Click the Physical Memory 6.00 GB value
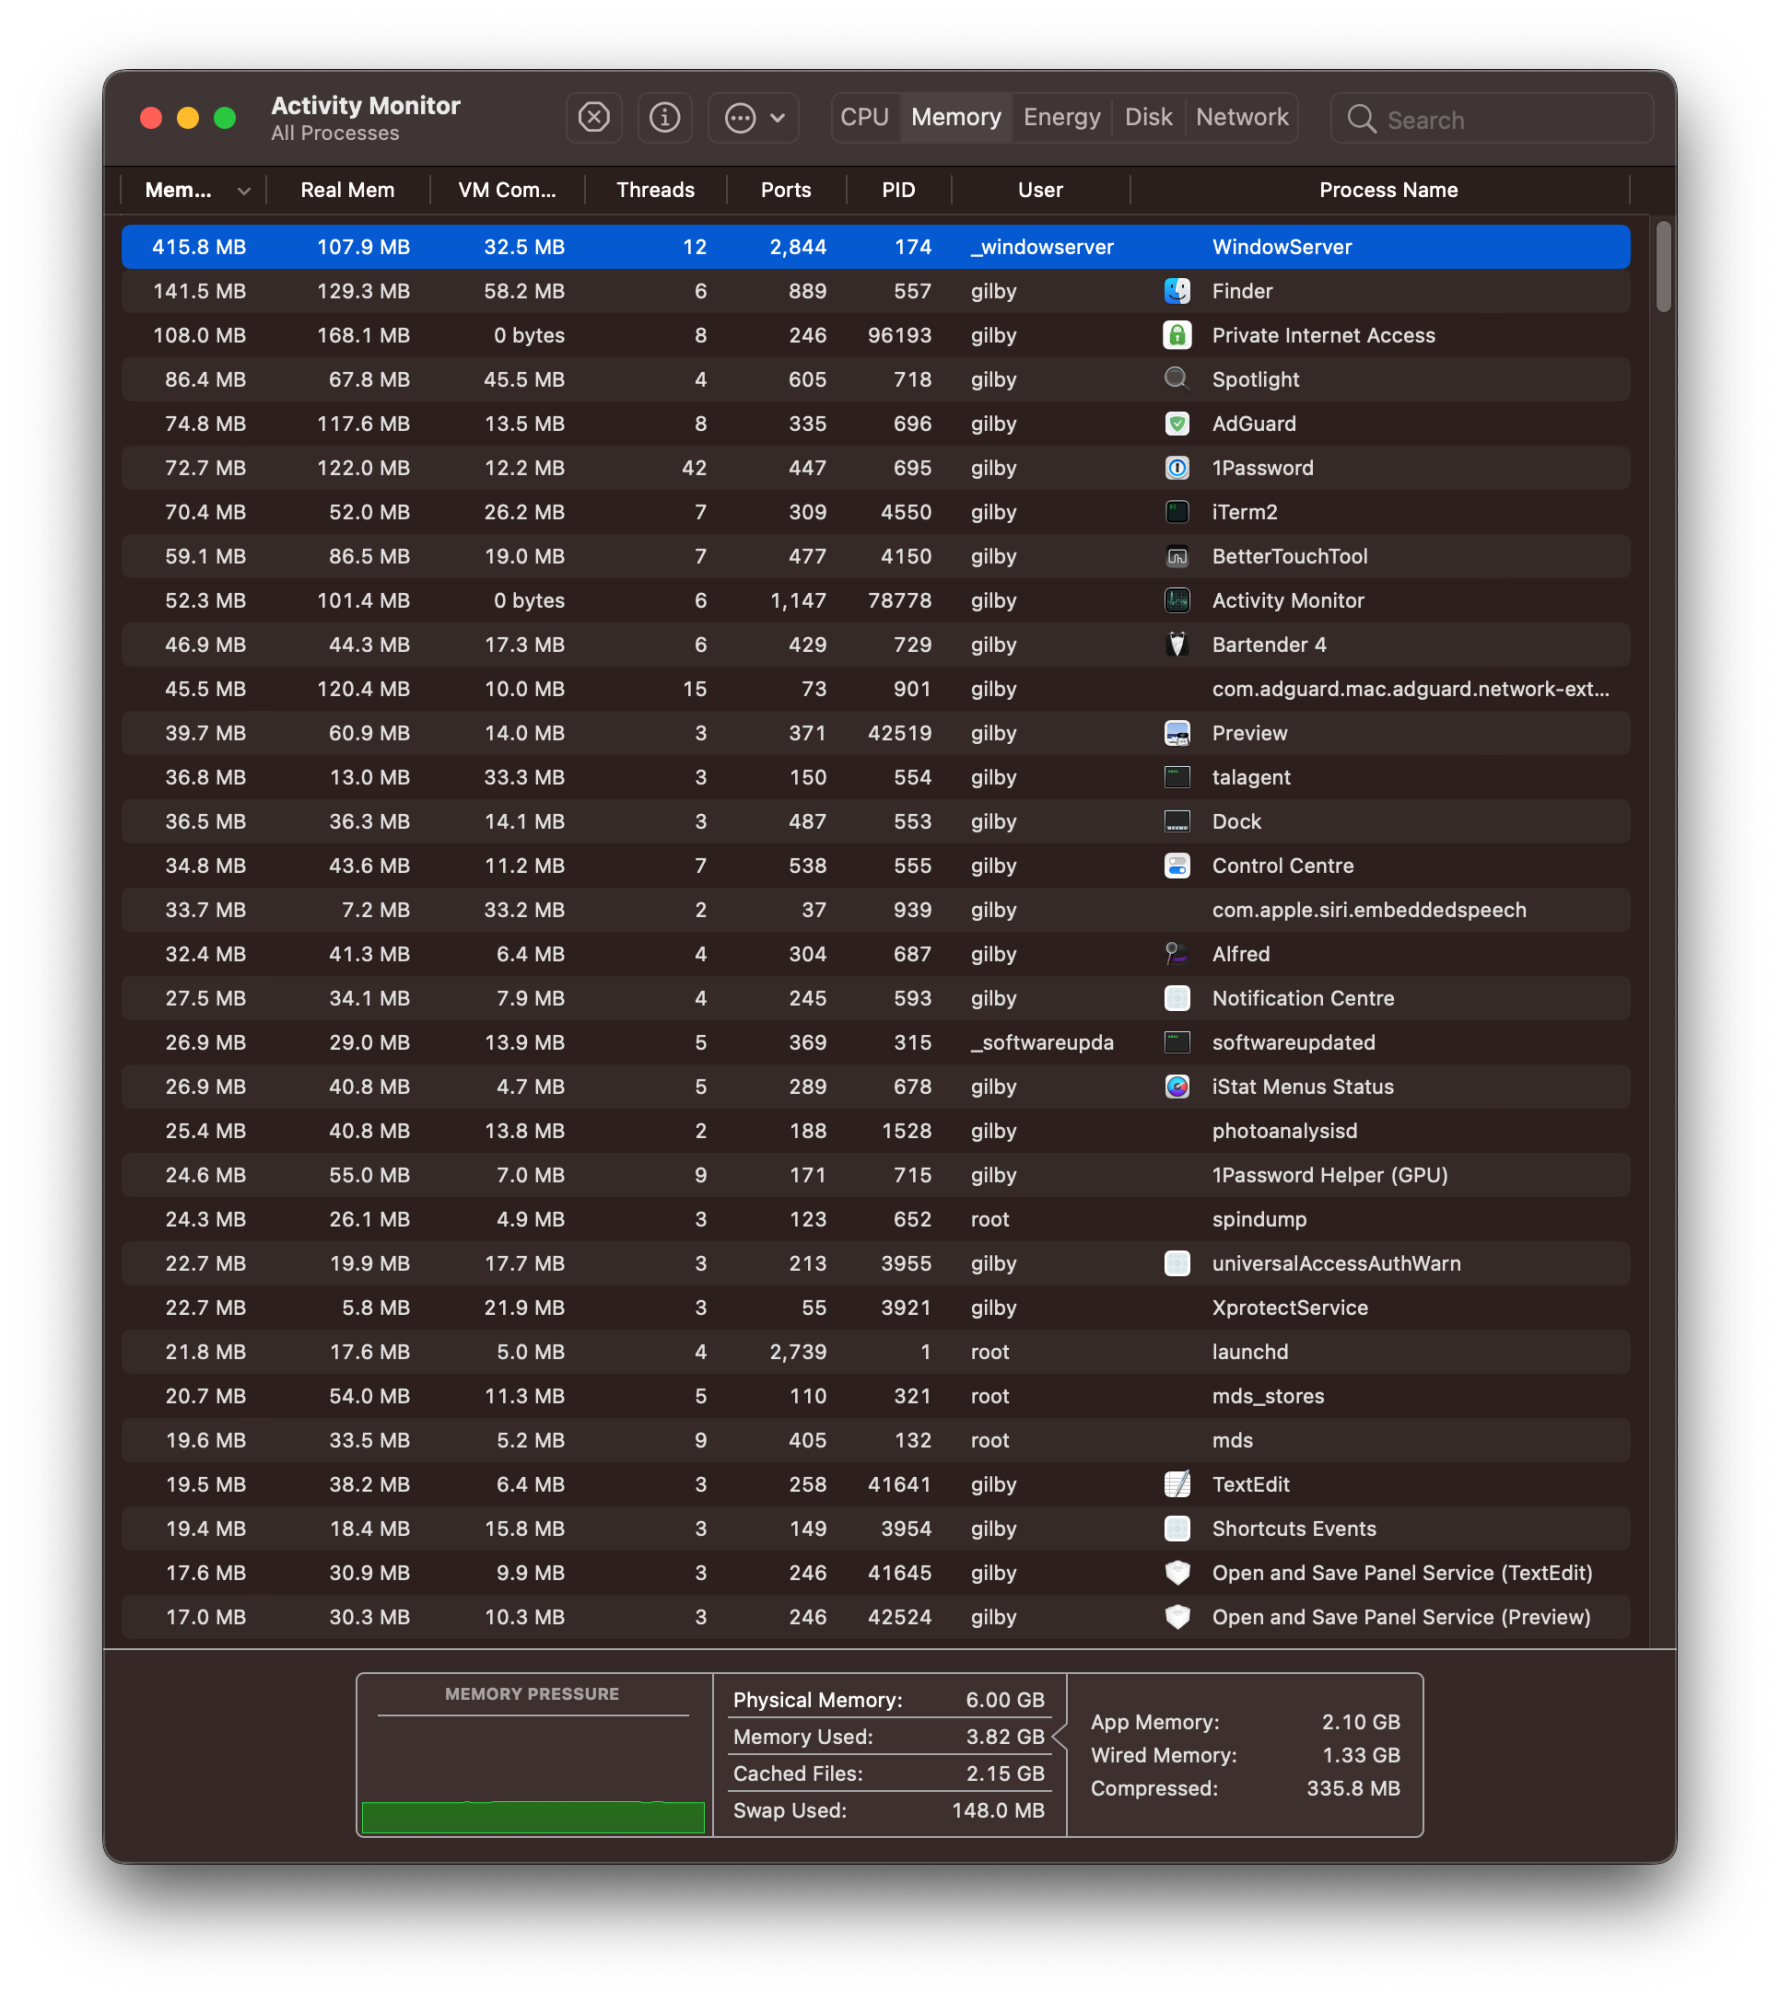The image size is (1780, 2000). [1005, 1700]
